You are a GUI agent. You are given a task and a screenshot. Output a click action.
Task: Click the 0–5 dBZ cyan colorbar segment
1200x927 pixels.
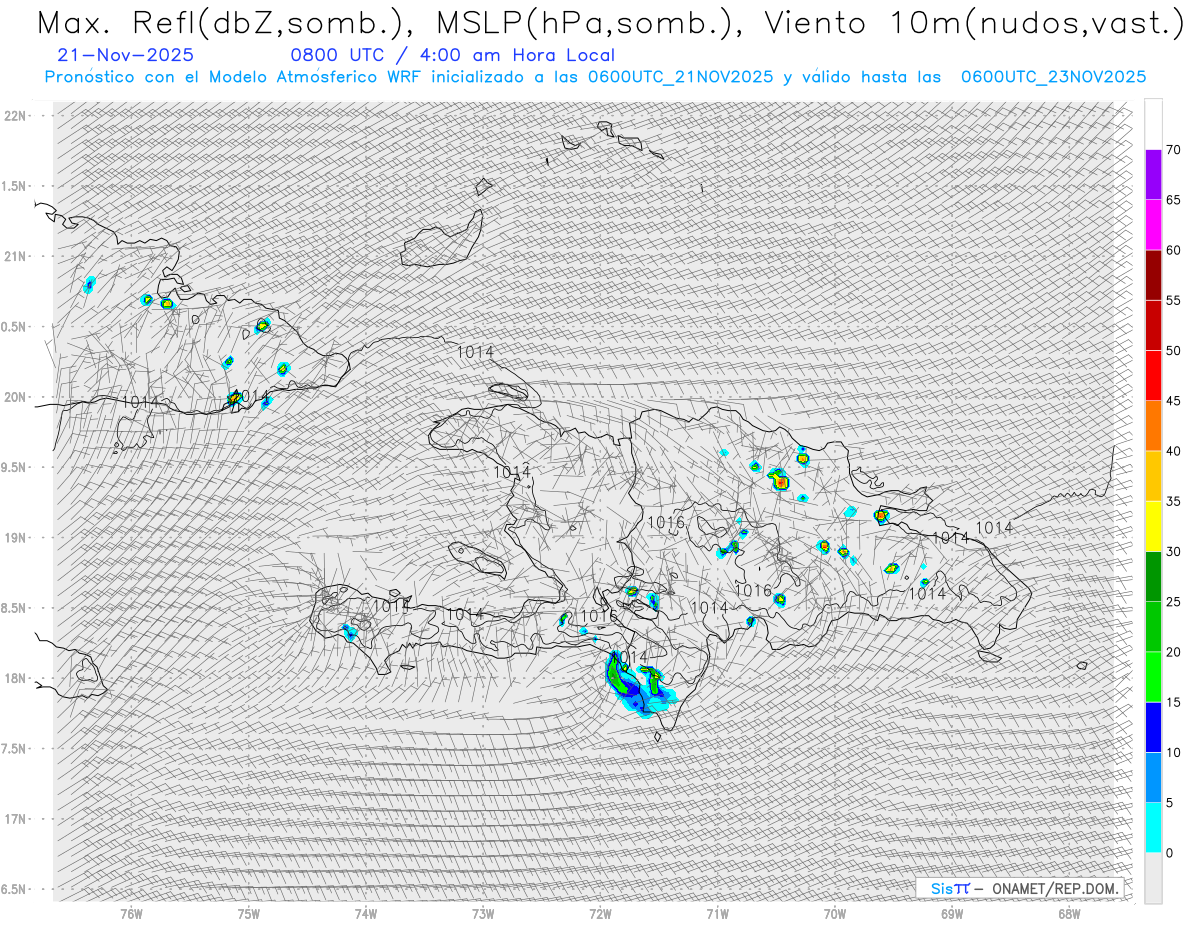1153,828
